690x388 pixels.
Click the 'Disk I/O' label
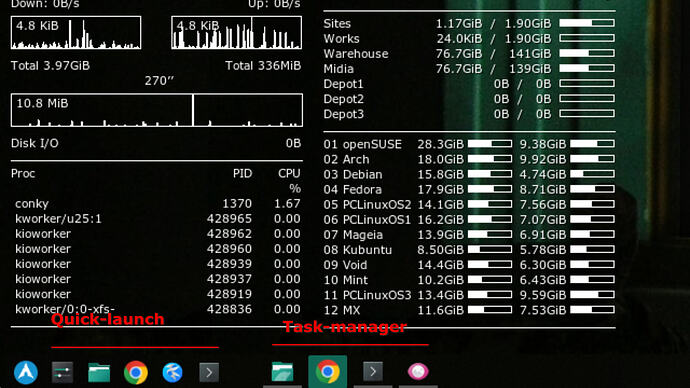pyautogui.click(x=35, y=143)
